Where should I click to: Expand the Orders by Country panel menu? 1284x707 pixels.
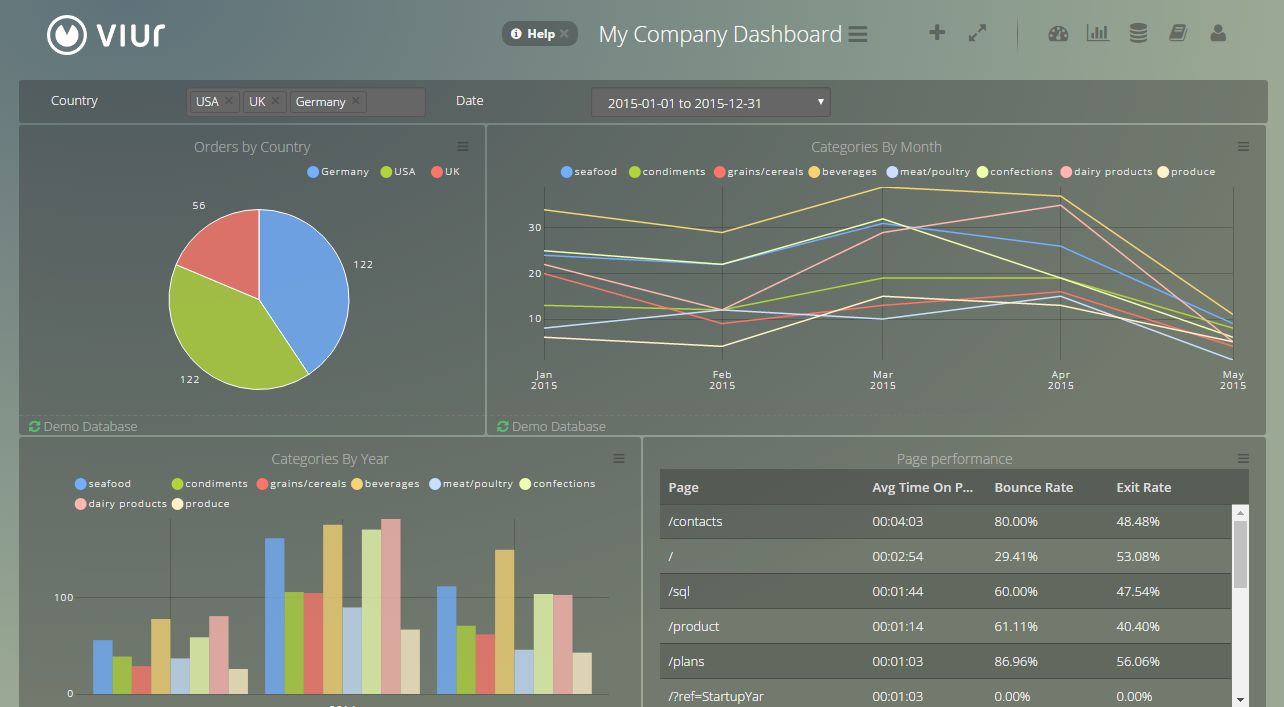(x=463, y=147)
